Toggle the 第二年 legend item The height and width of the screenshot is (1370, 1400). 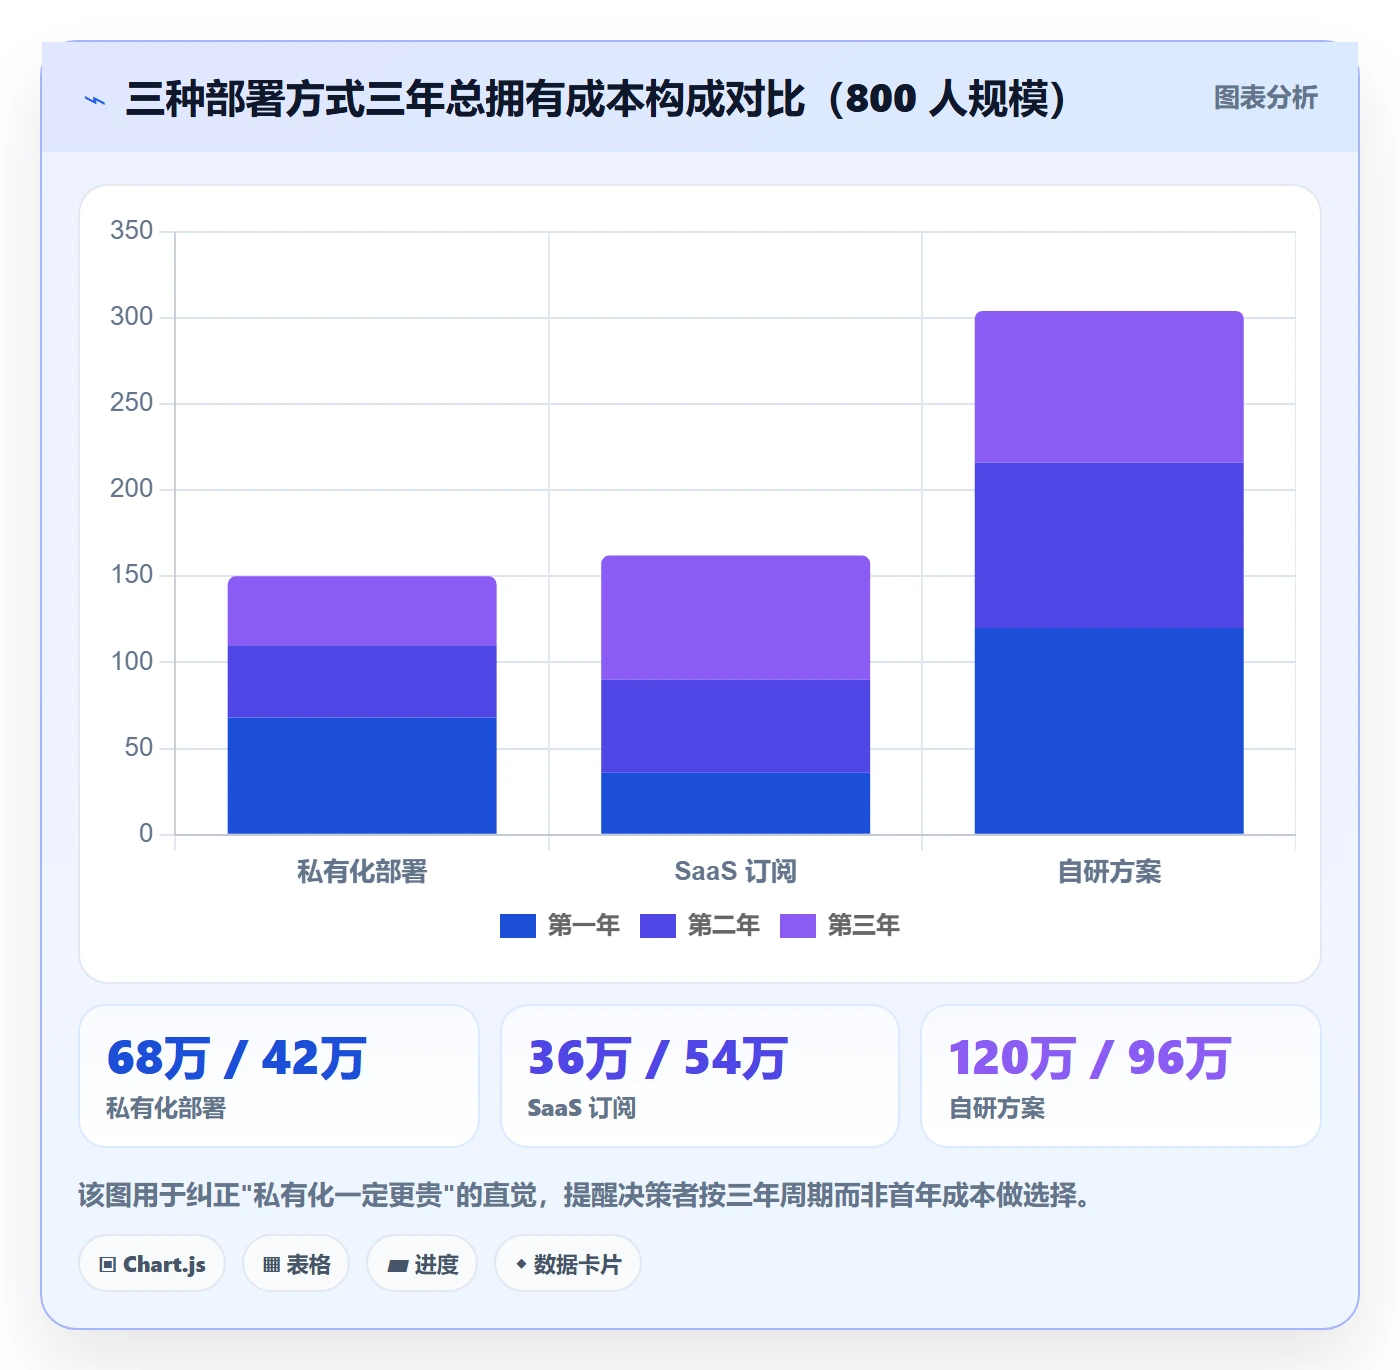tap(700, 926)
